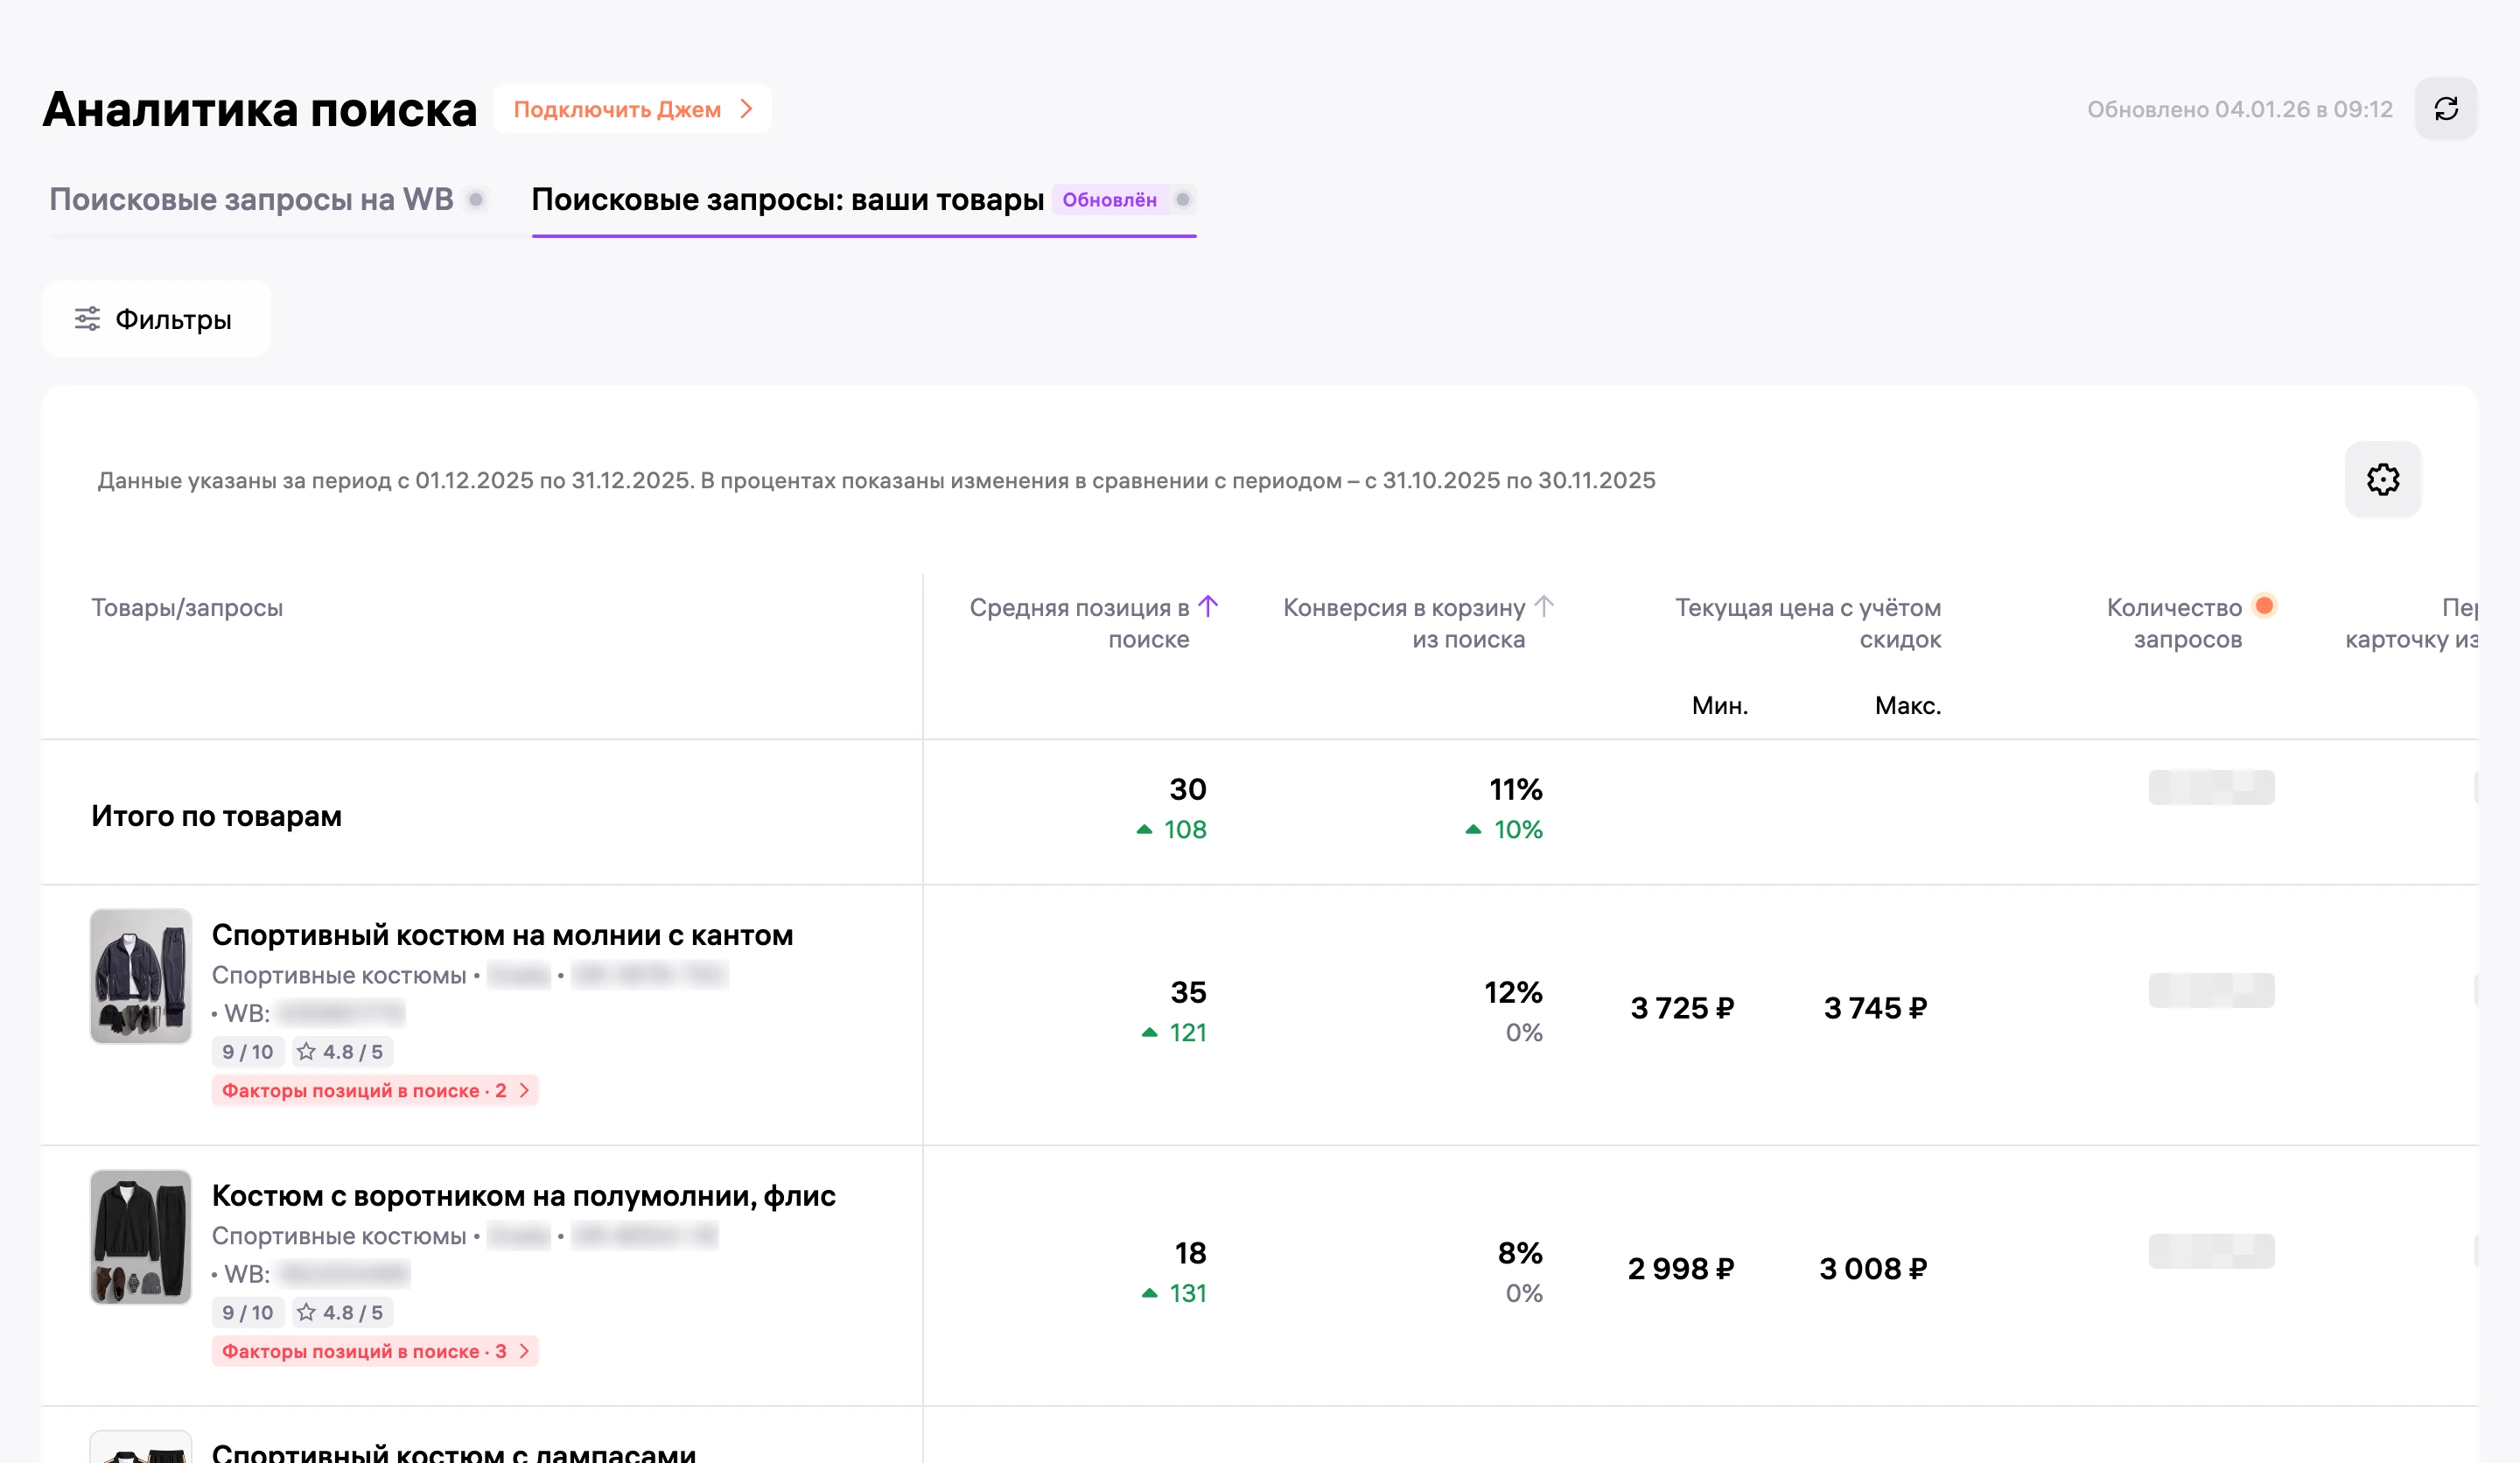
Task: Click price 3 725 ₽ cell
Action: (1682, 1008)
